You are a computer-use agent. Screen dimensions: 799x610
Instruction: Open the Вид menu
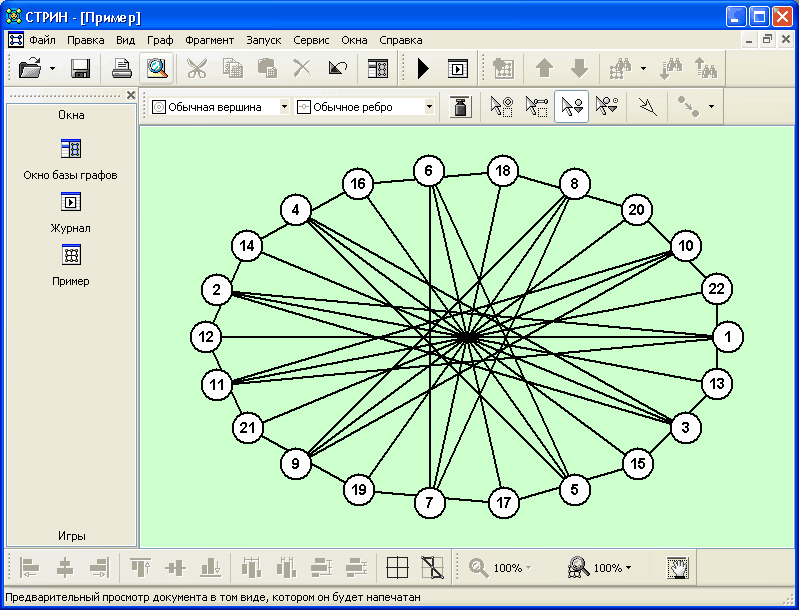tap(125, 40)
